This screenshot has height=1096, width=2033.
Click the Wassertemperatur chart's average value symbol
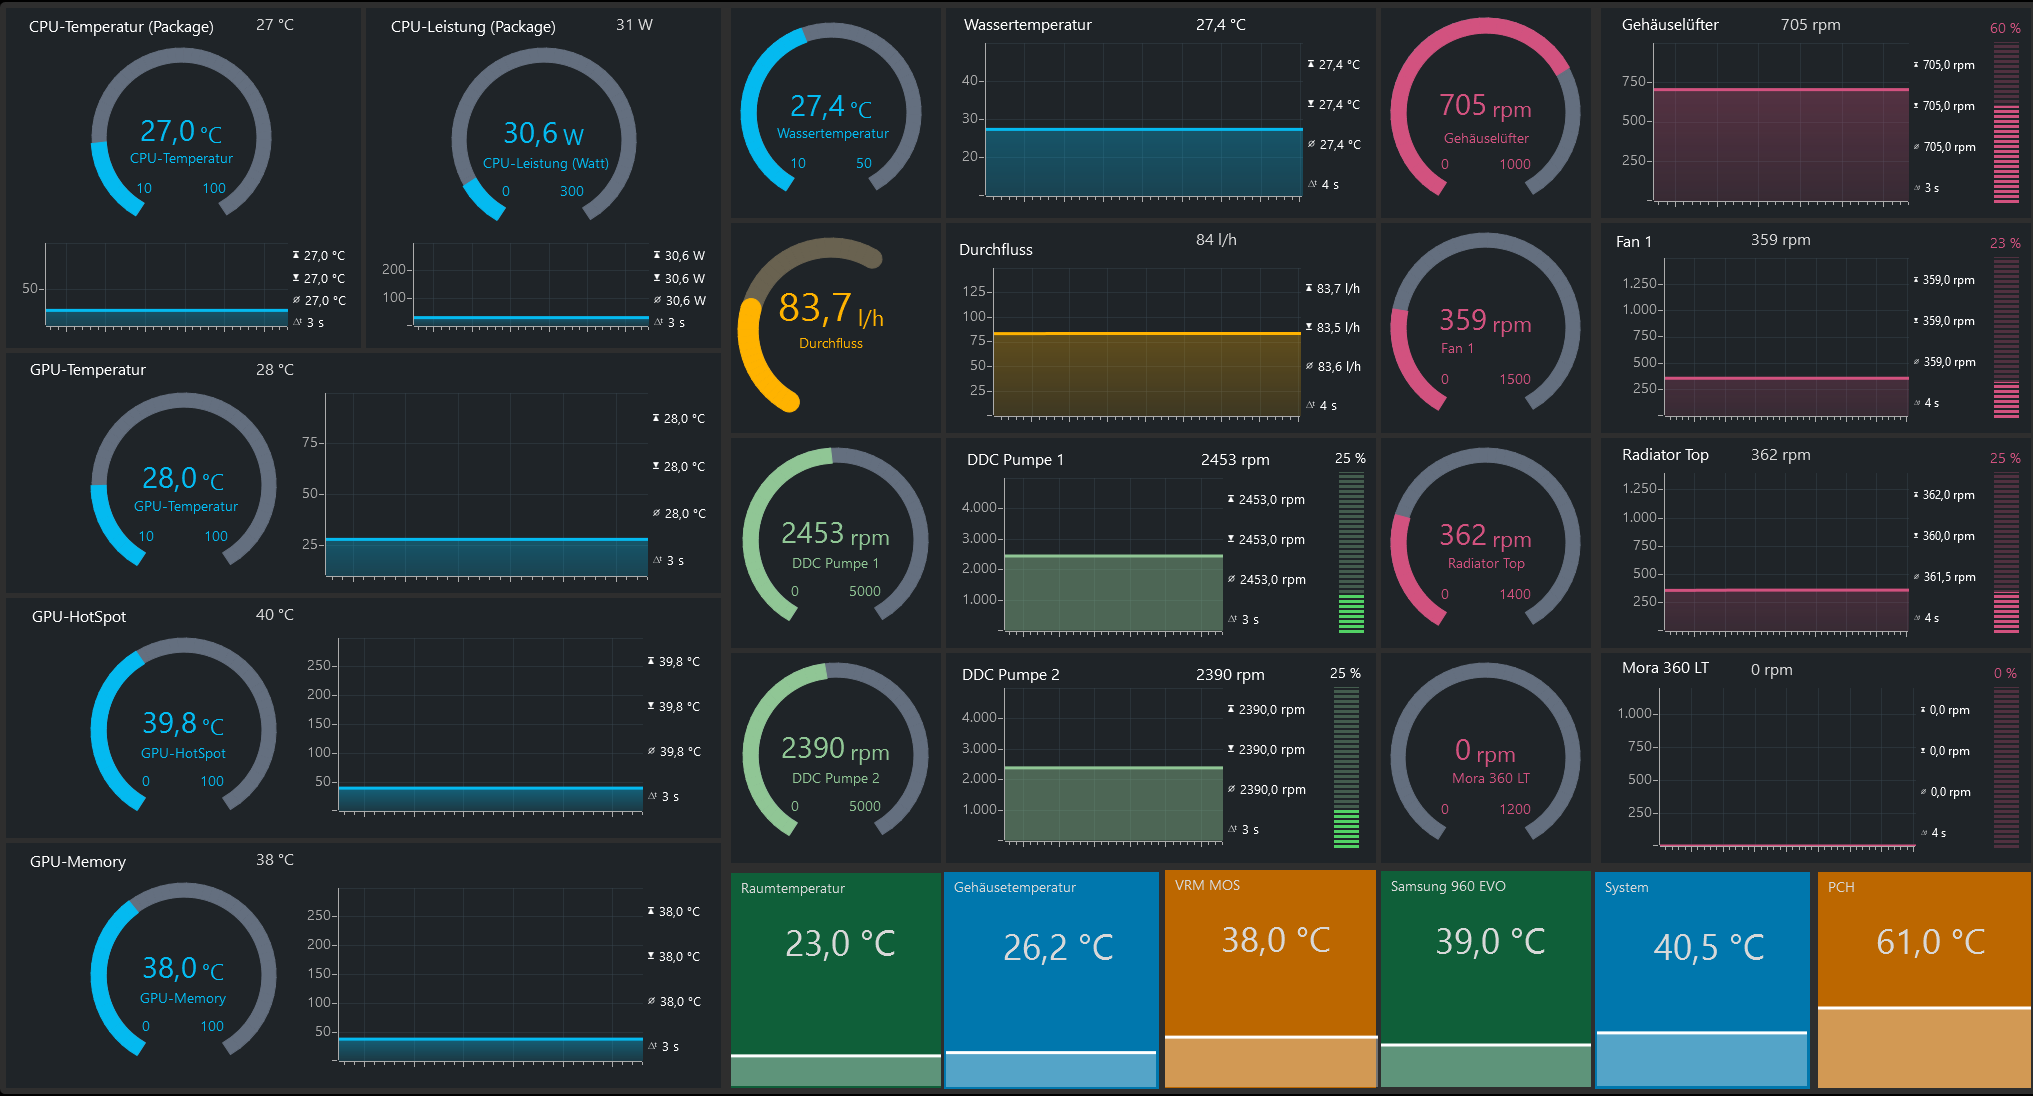click(1312, 145)
